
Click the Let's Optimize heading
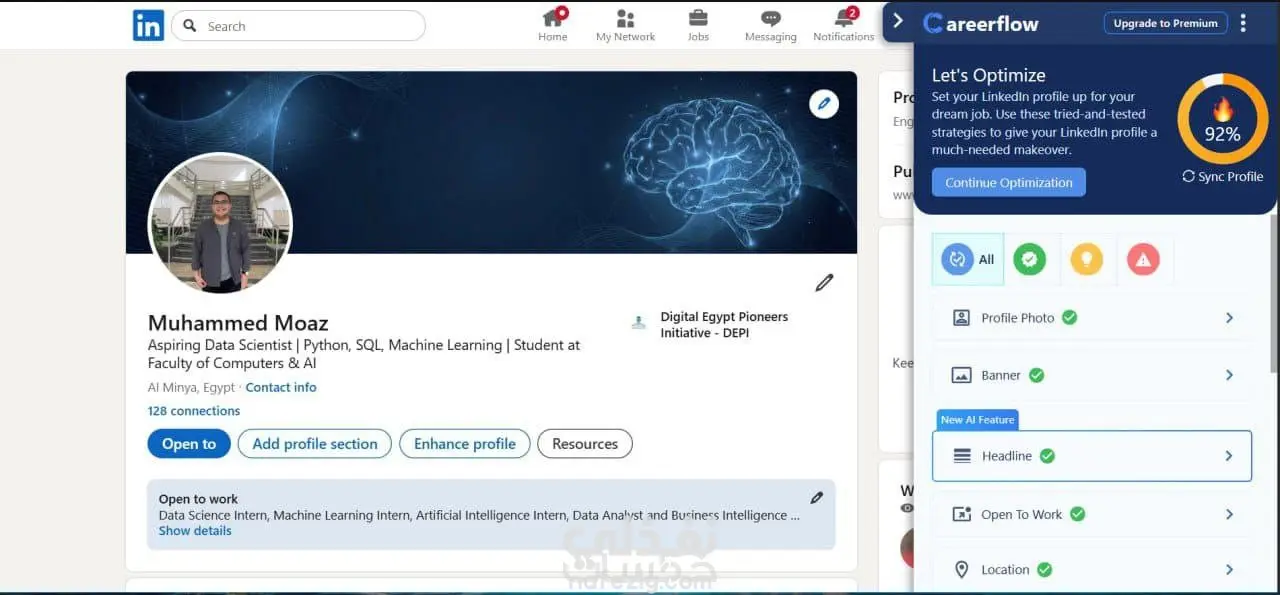pyautogui.click(x=988, y=75)
